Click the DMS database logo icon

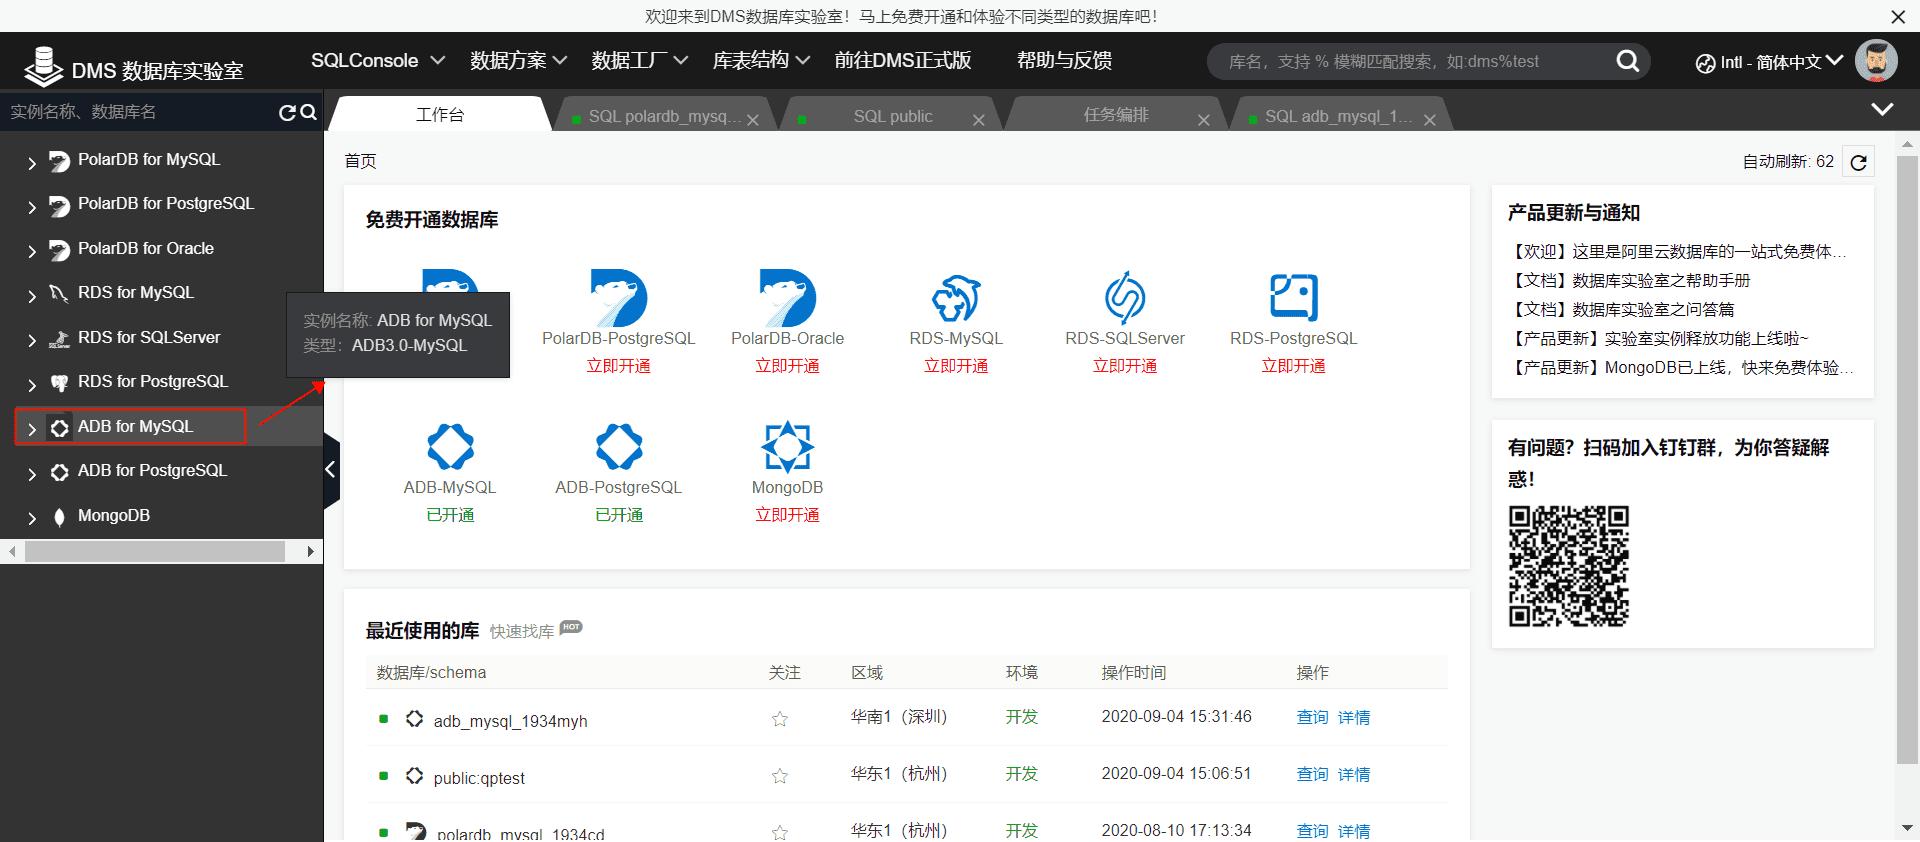point(43,66)
